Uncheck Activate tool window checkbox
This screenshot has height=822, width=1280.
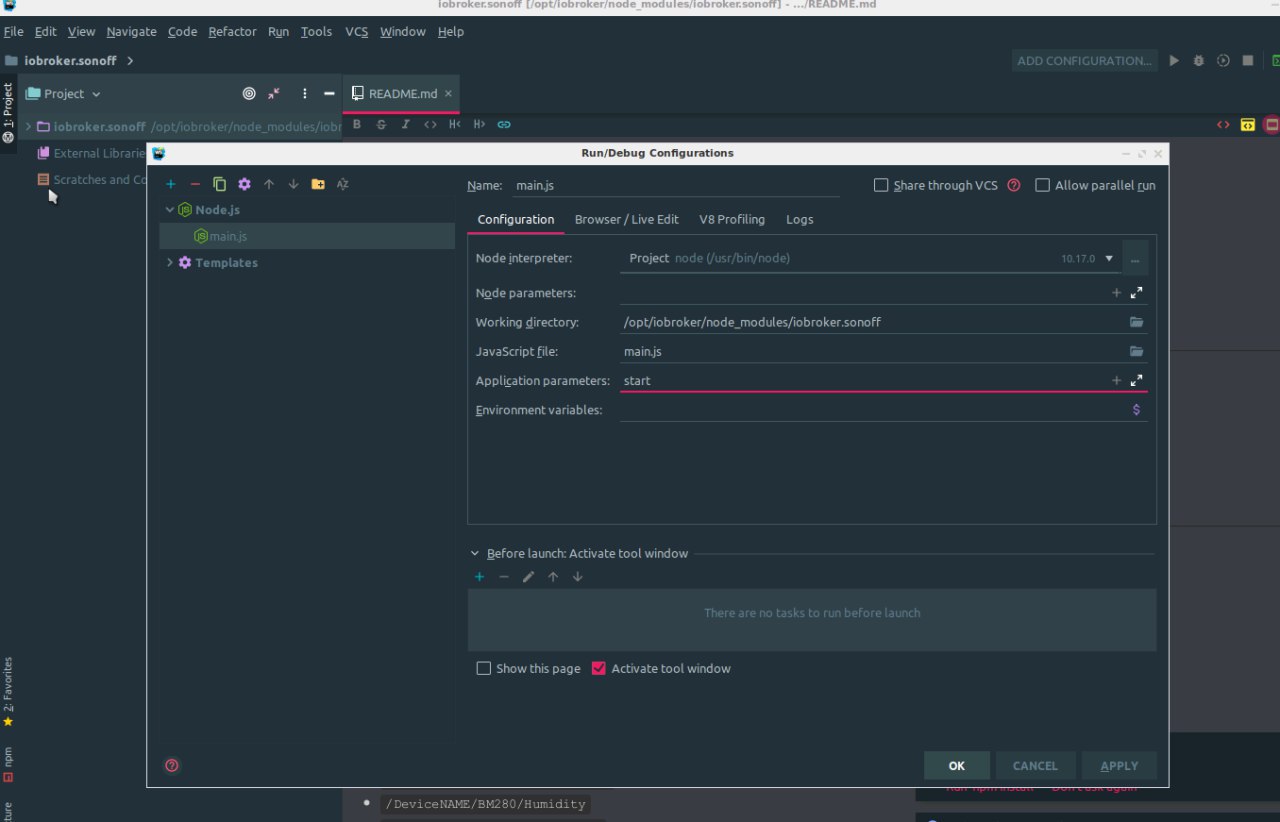pos(599,668)
